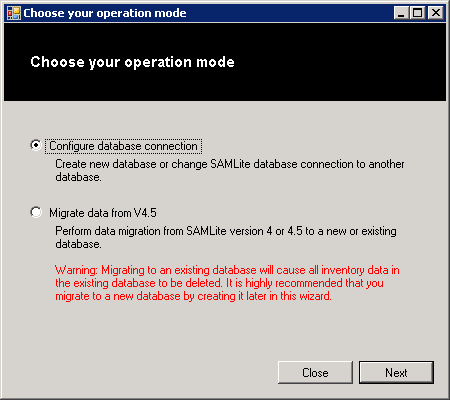The image size is (450, 400).
Task: Click the word 'database.' under Migrate option description
Action: (x=78, y=244)
